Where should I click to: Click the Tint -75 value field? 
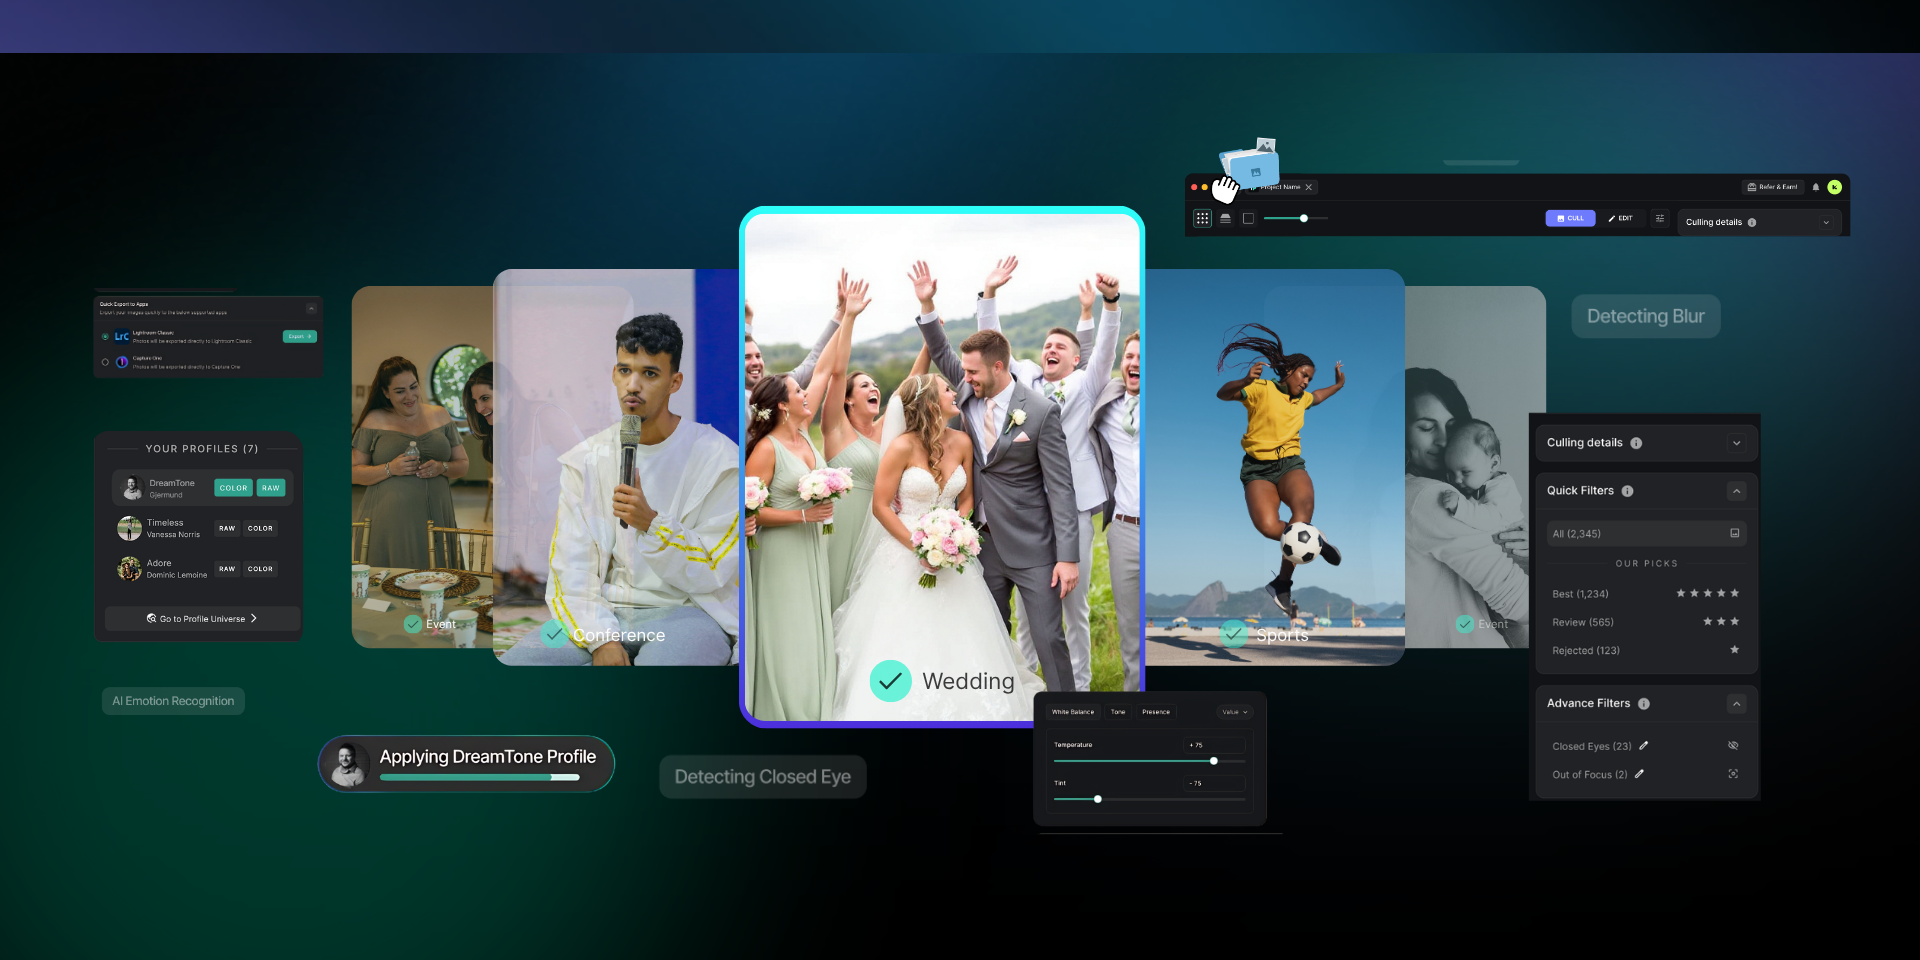point(1215,783)
